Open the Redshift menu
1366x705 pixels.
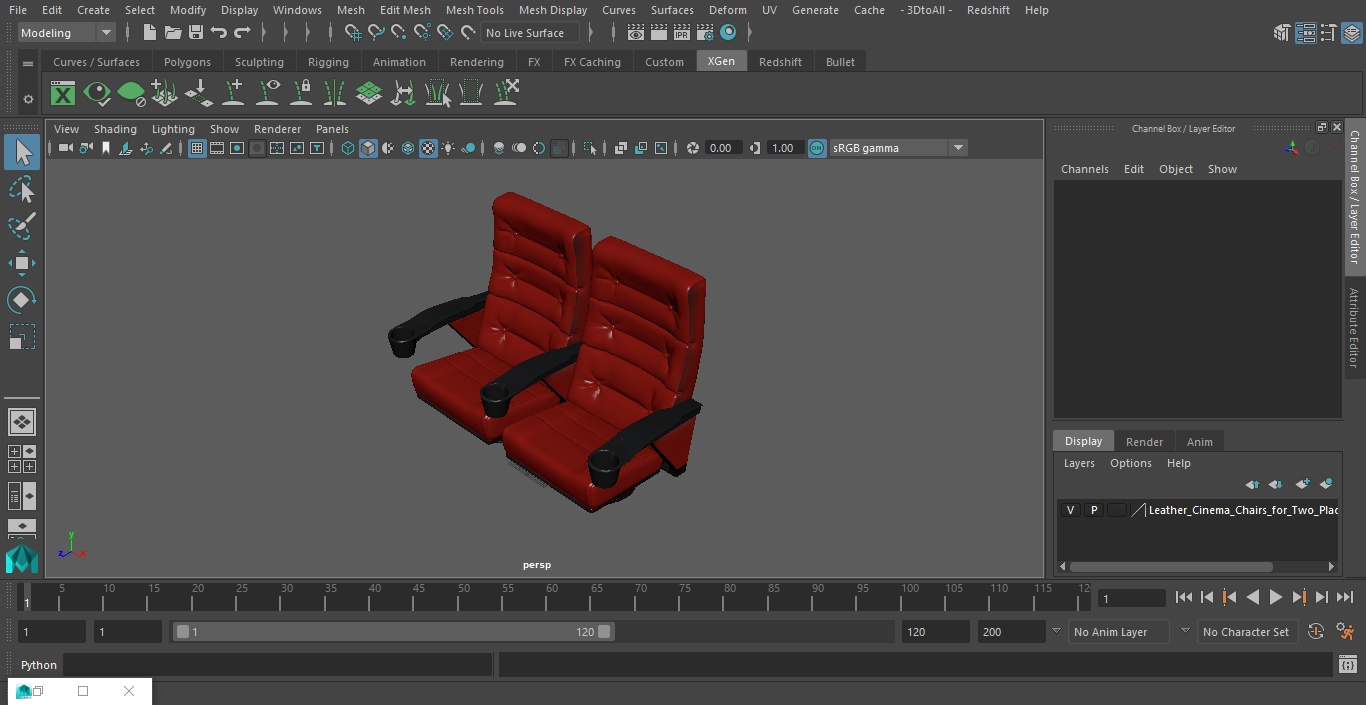point(988,10)
